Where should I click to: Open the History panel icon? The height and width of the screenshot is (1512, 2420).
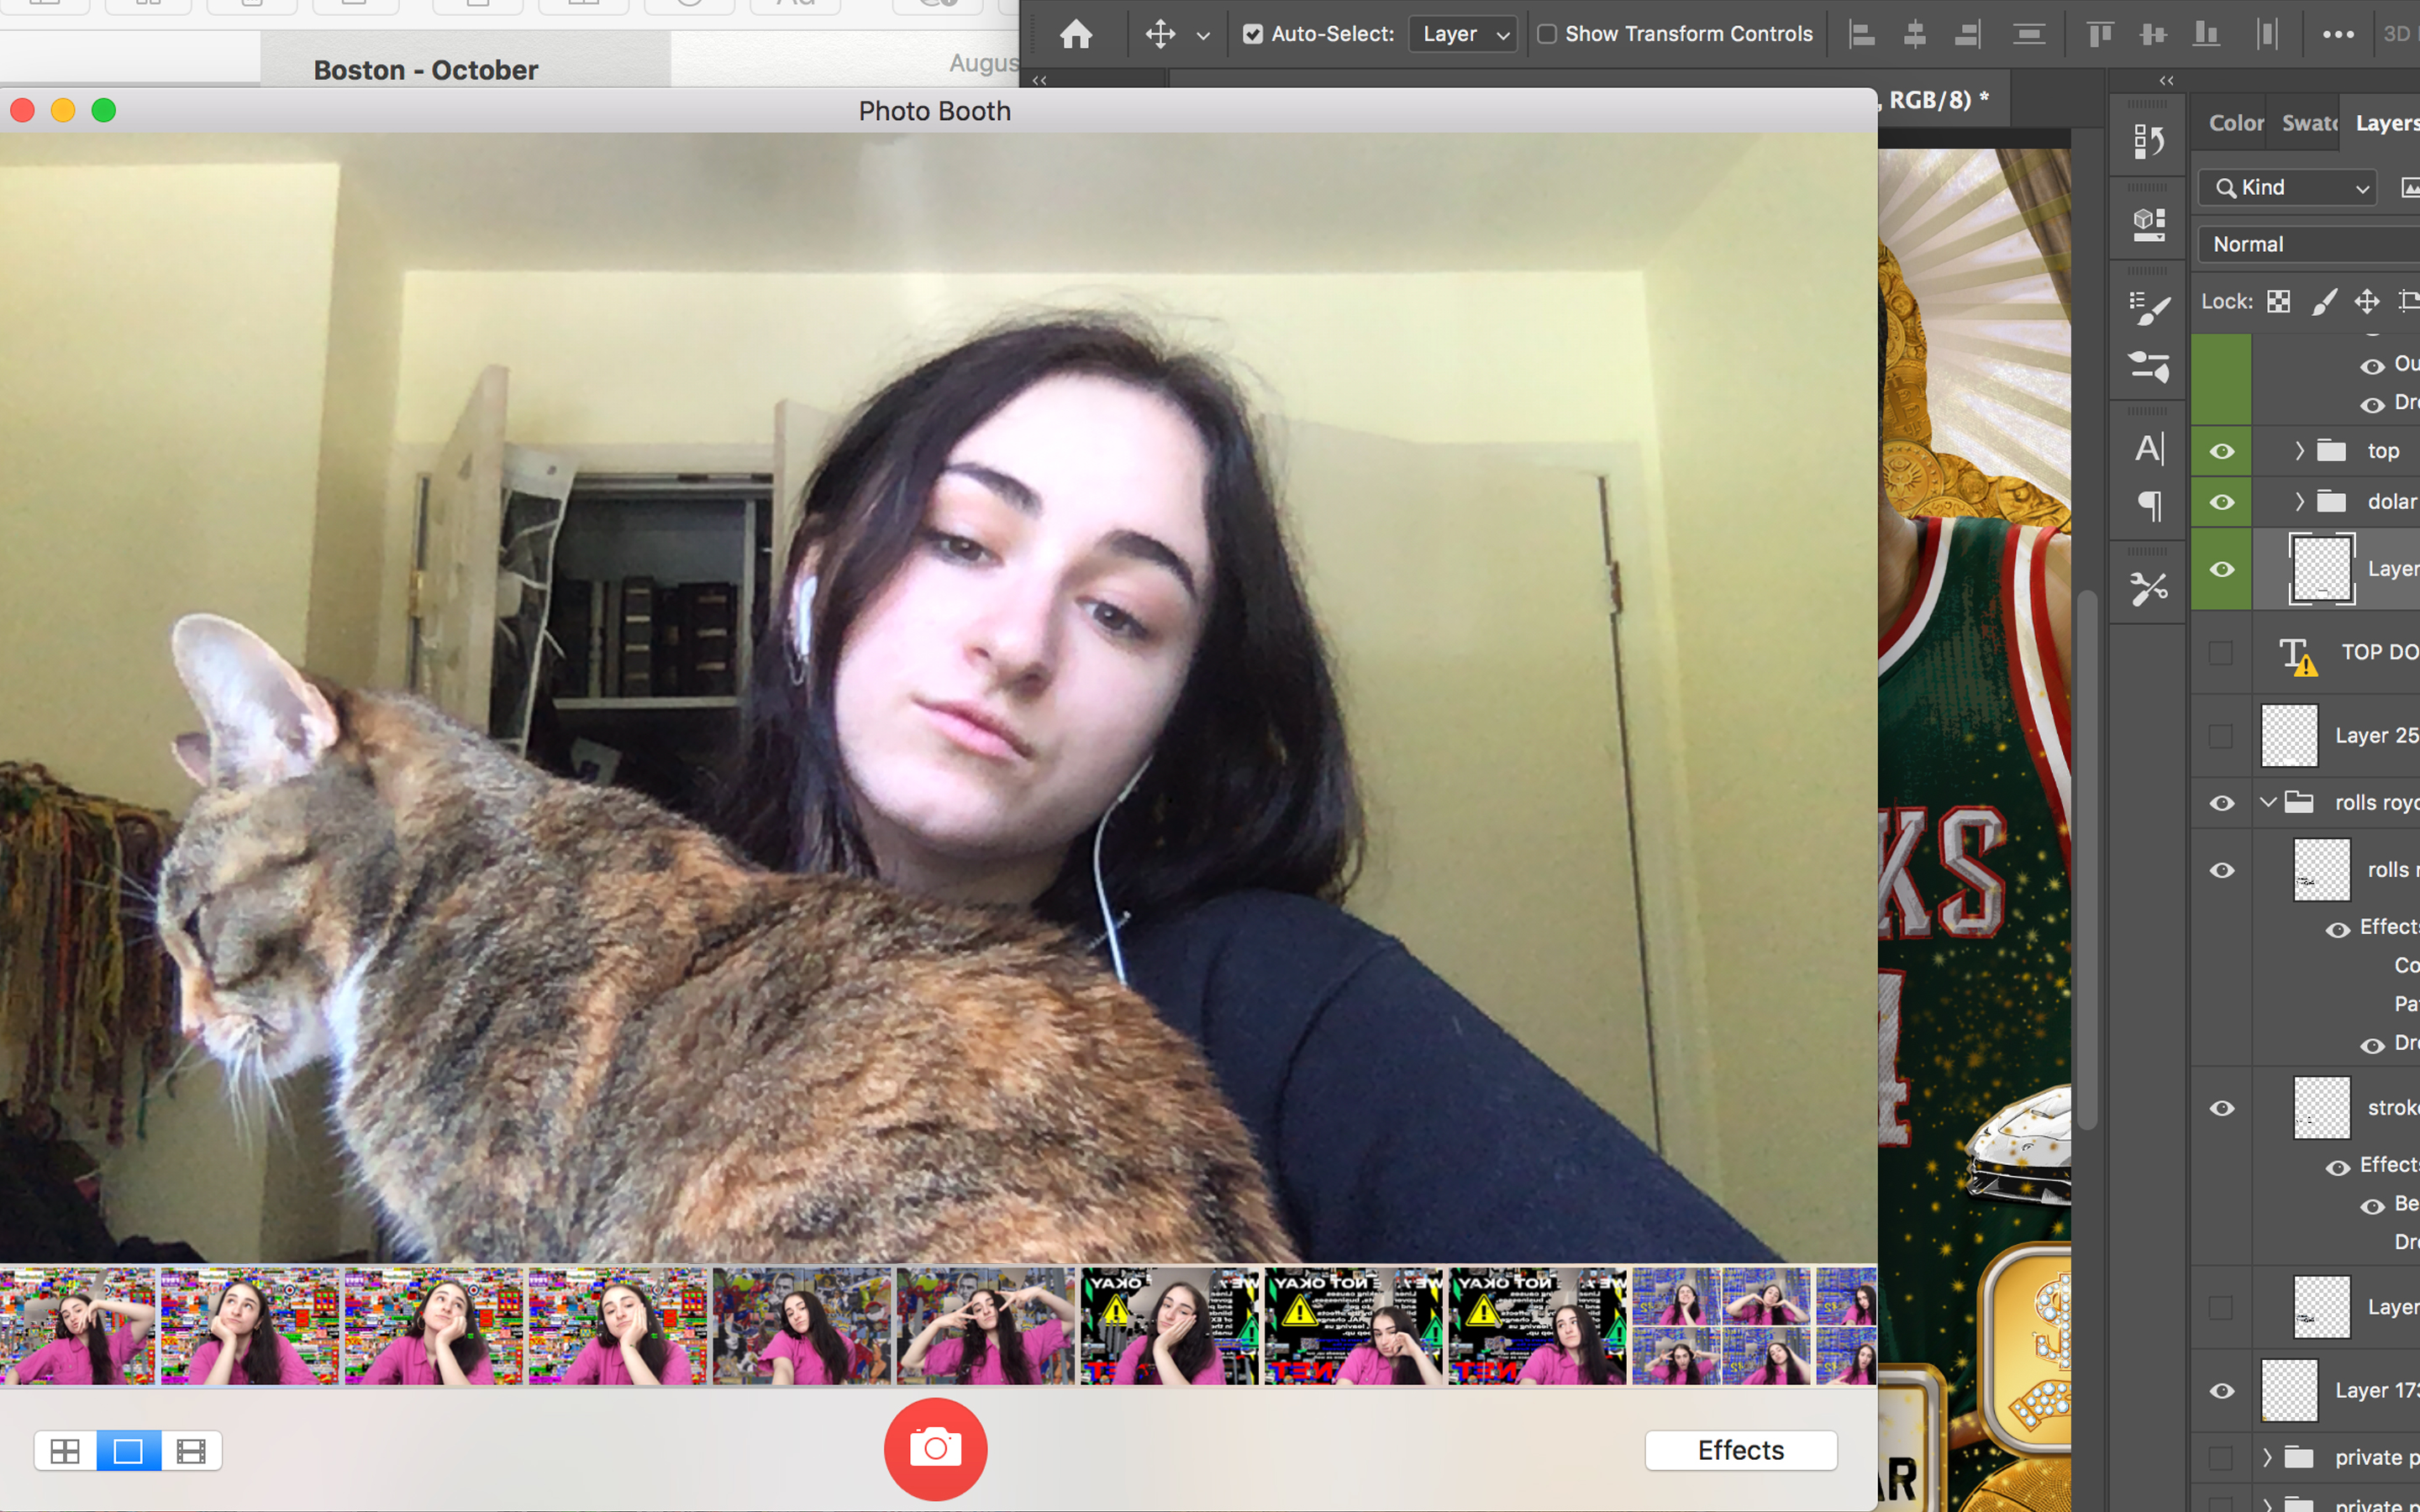pyautogui.click(x=2148, y=141)
